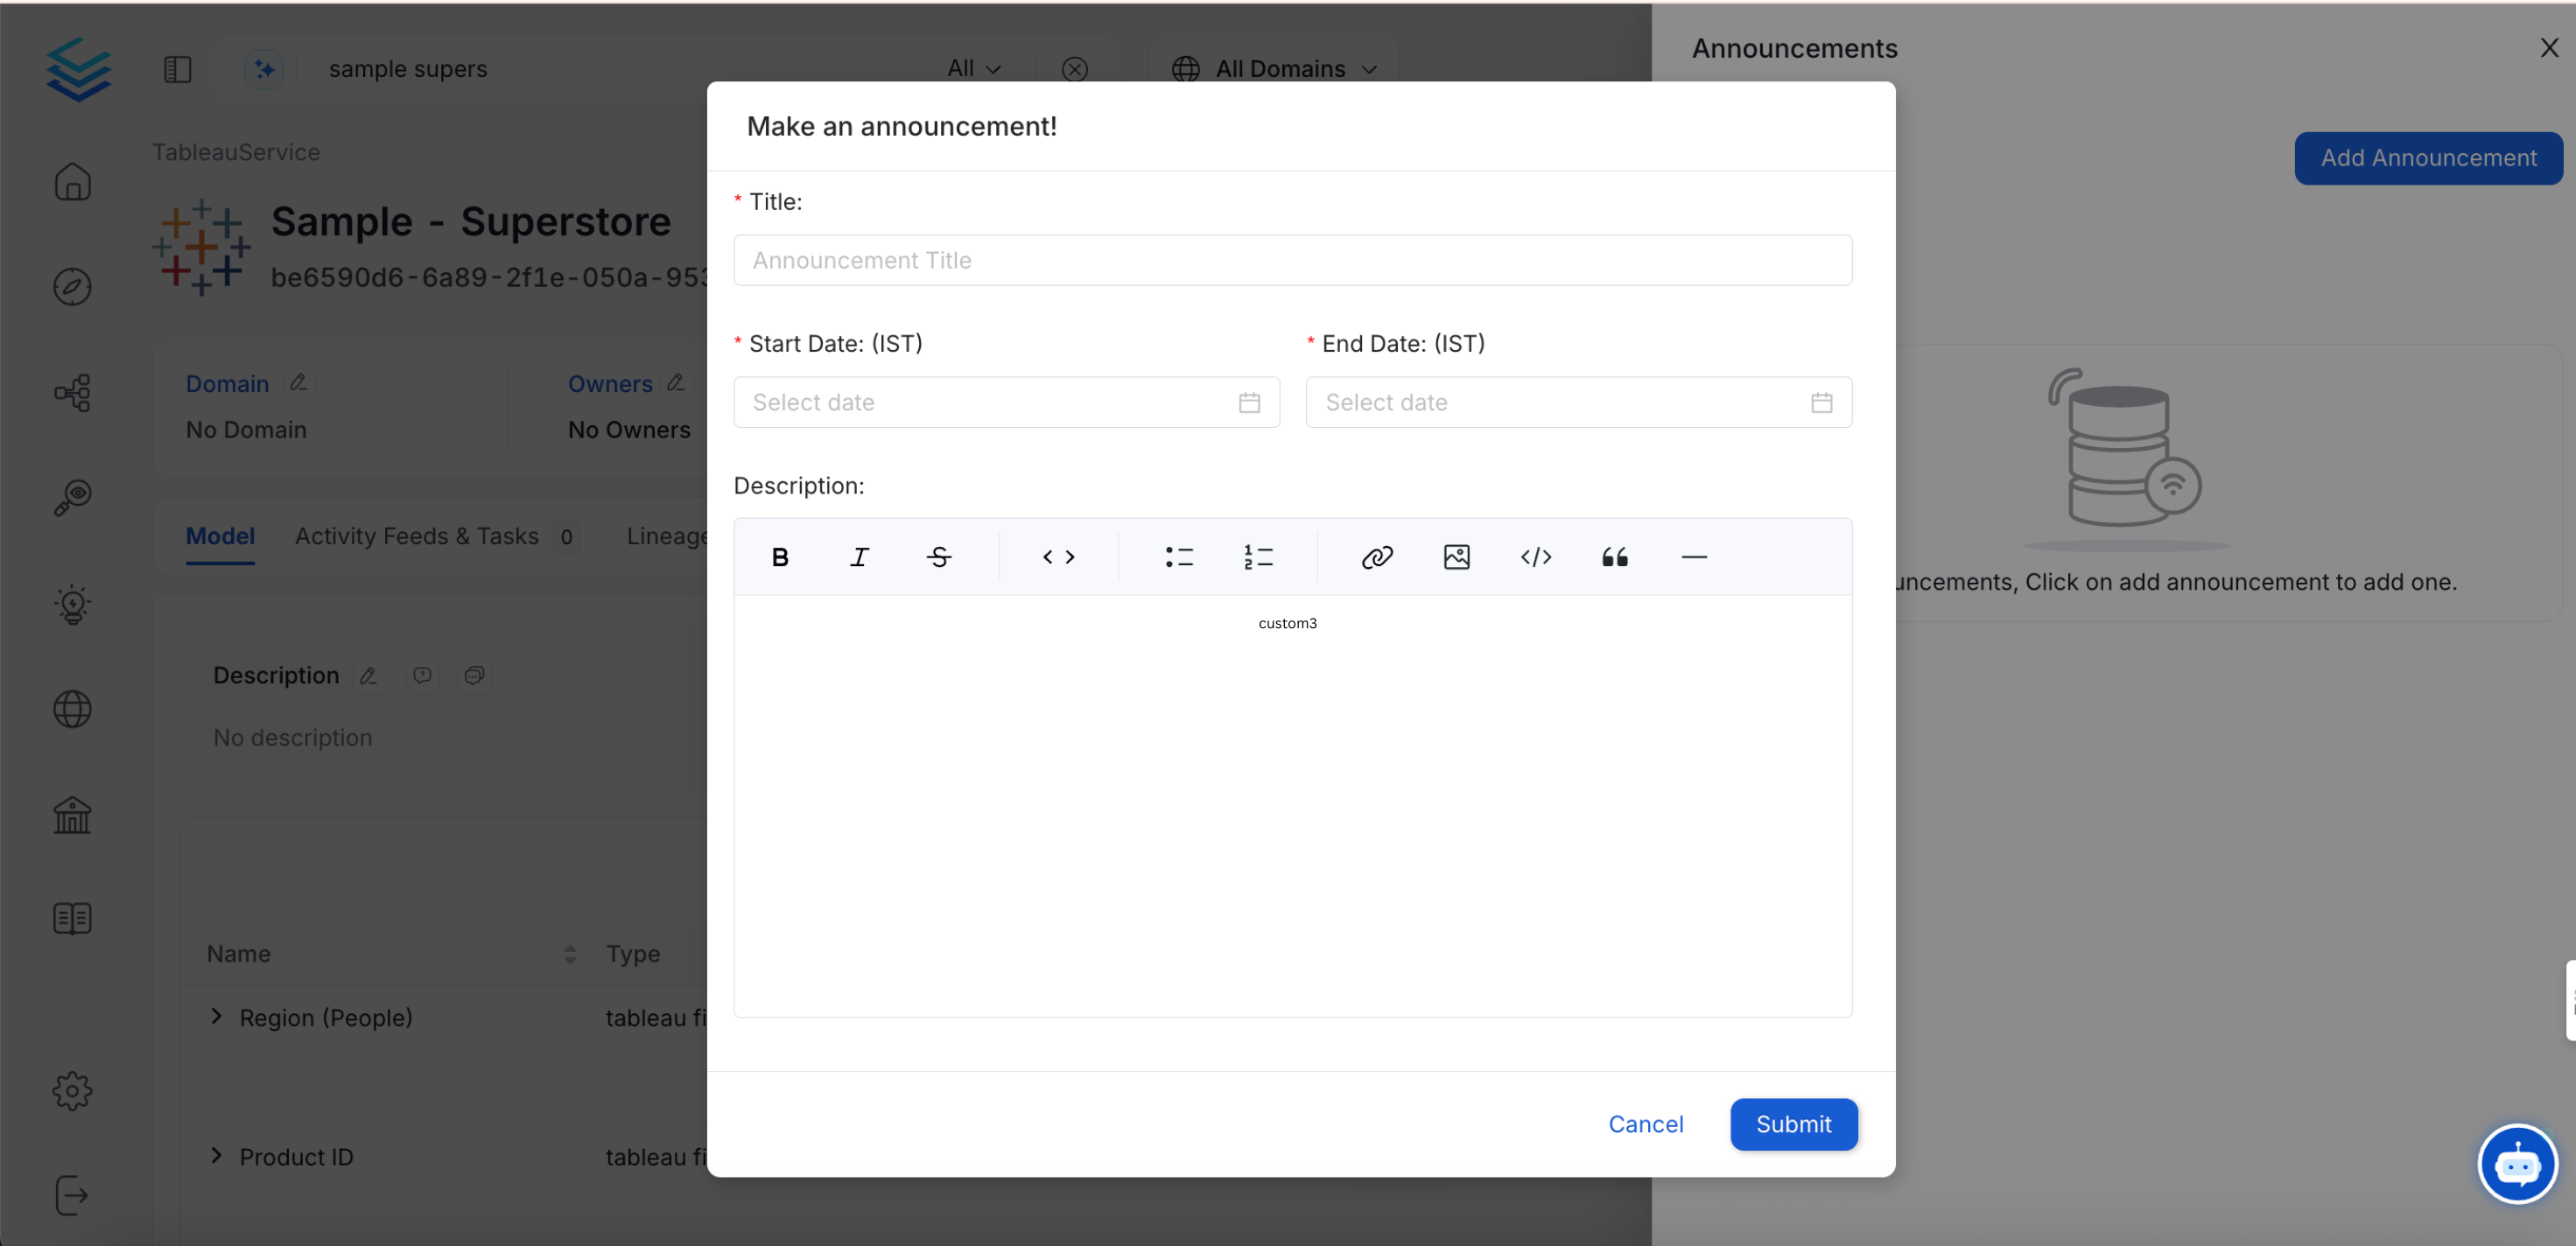Open the All Domains dropdown

click(1276, 68)
